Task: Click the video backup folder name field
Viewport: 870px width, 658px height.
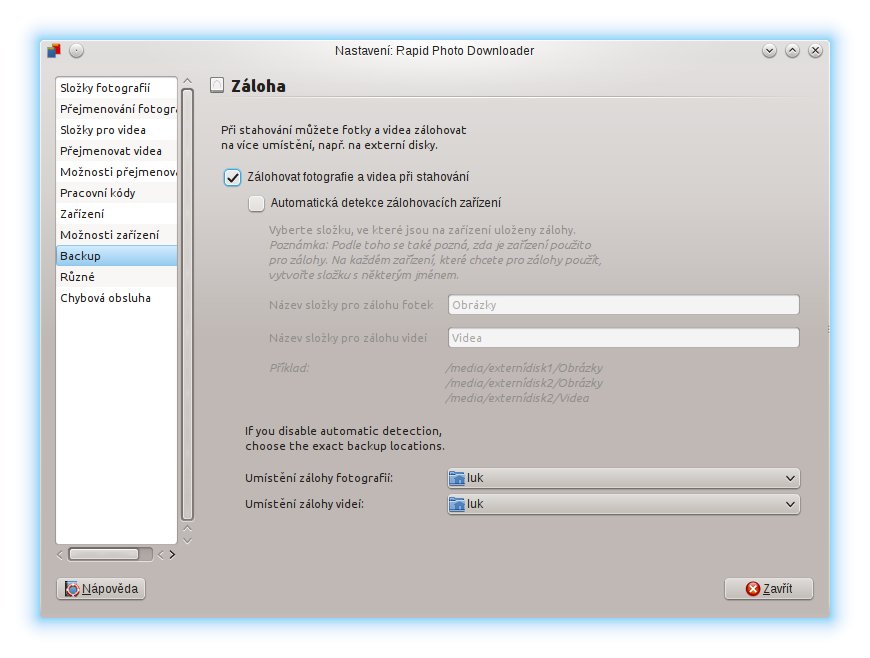Action: (624, 338)
